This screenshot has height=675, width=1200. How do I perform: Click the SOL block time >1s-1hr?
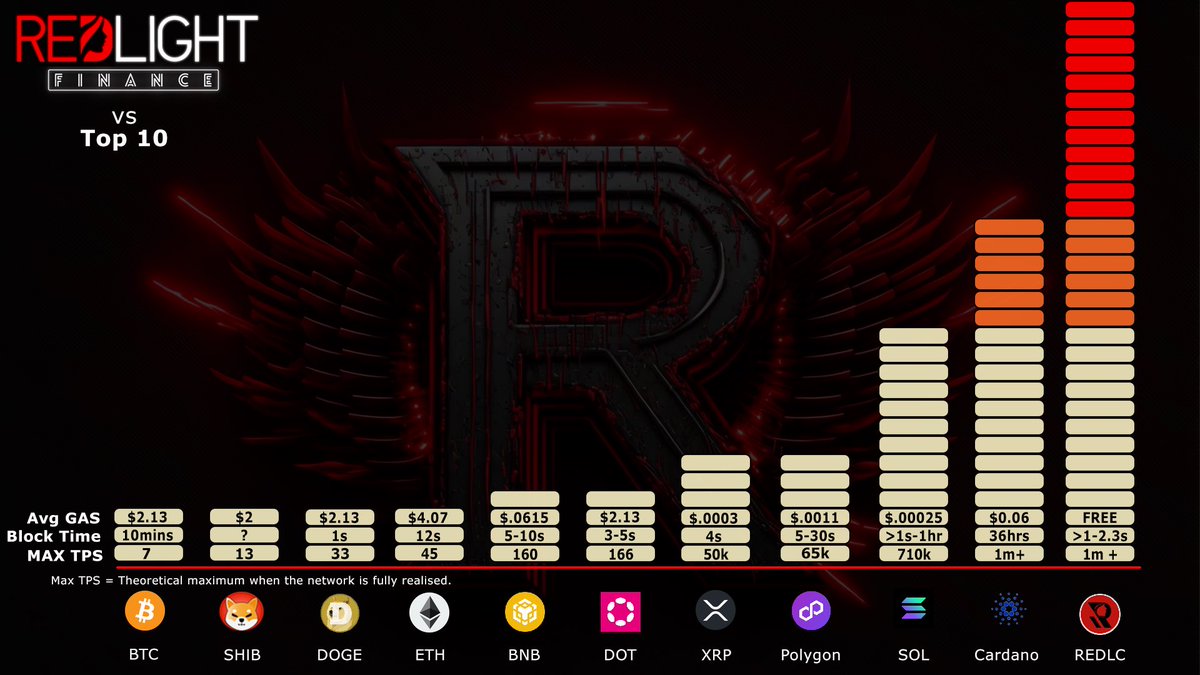pyautogui.click(x=914, y=535)
